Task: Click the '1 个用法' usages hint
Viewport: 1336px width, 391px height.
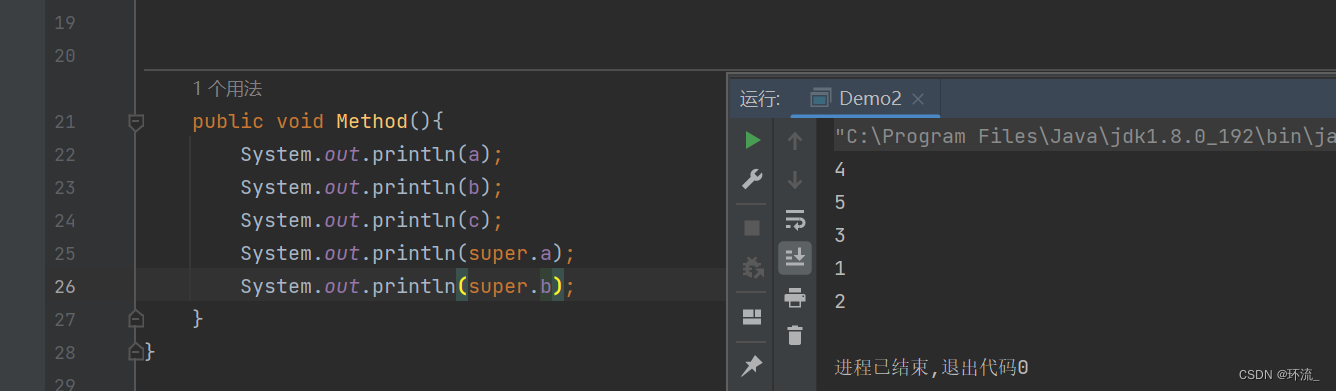Action: click(227, 89)
